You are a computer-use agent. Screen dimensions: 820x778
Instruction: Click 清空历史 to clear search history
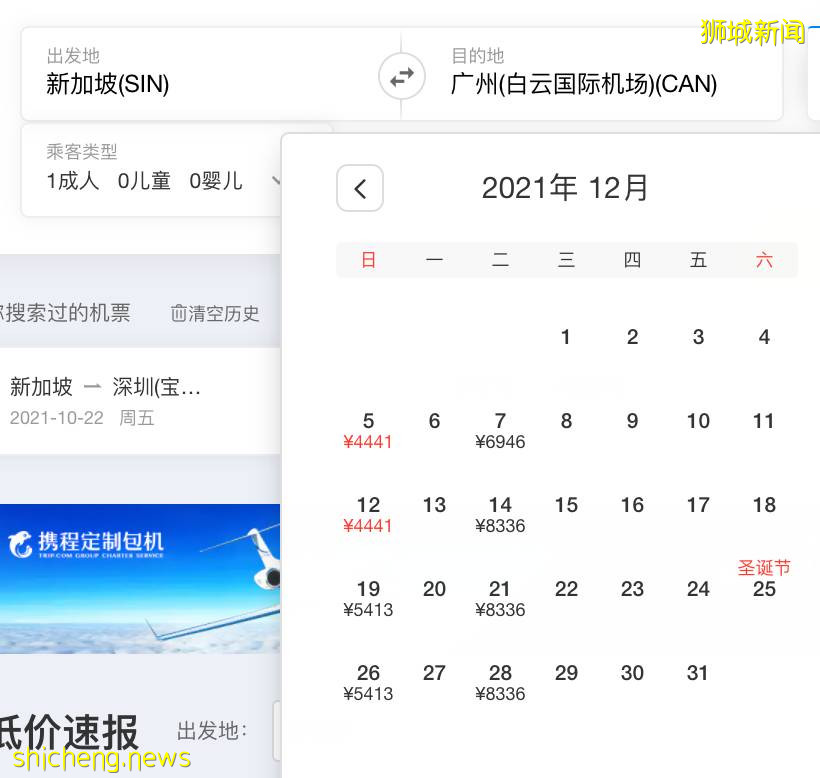(x=225, y=313)
